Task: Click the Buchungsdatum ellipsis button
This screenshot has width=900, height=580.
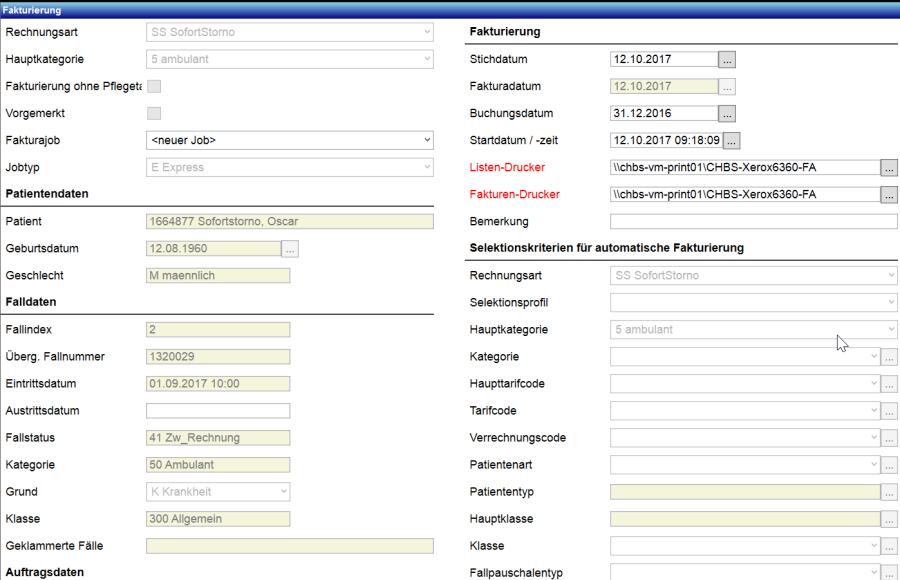Action: (x=727, y=113)
